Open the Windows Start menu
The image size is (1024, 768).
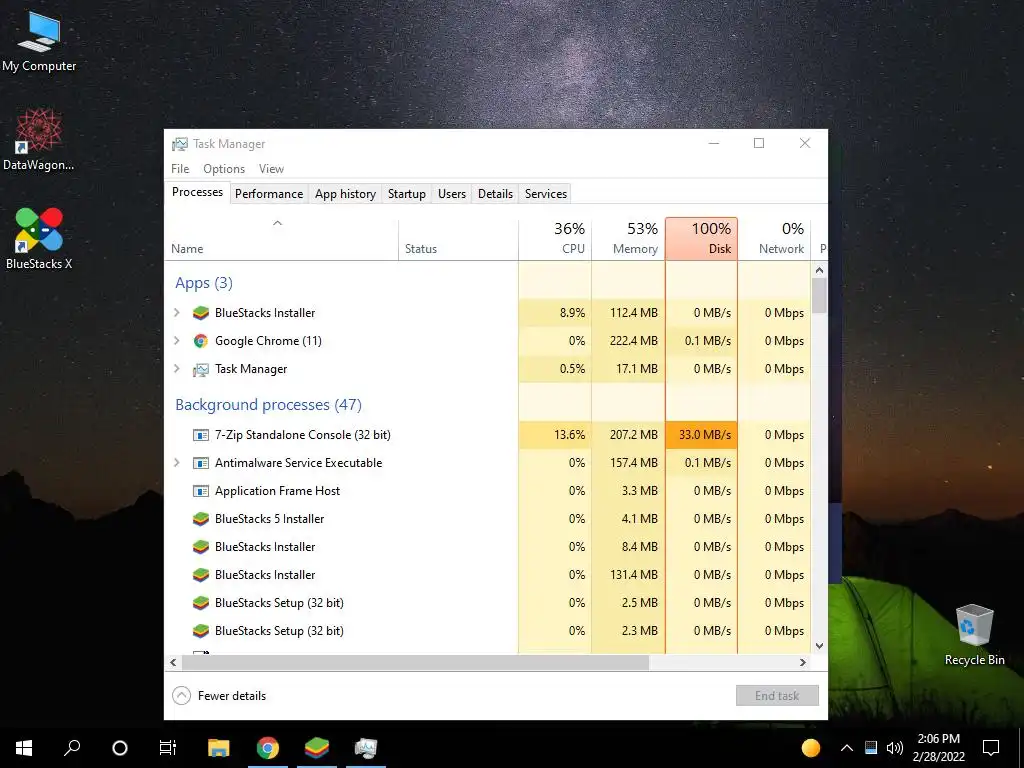(x=24, y=748)
